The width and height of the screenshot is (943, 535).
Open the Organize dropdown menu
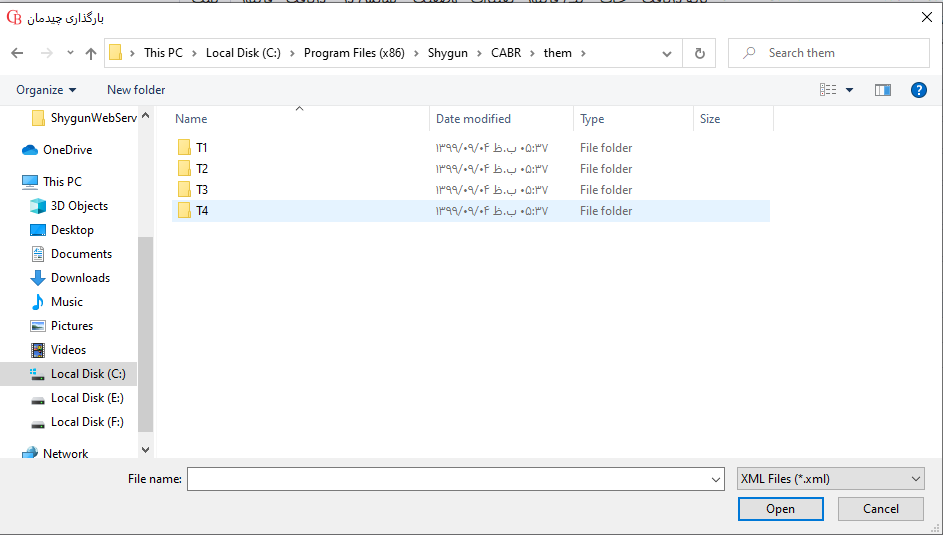[x=46, y=90]
